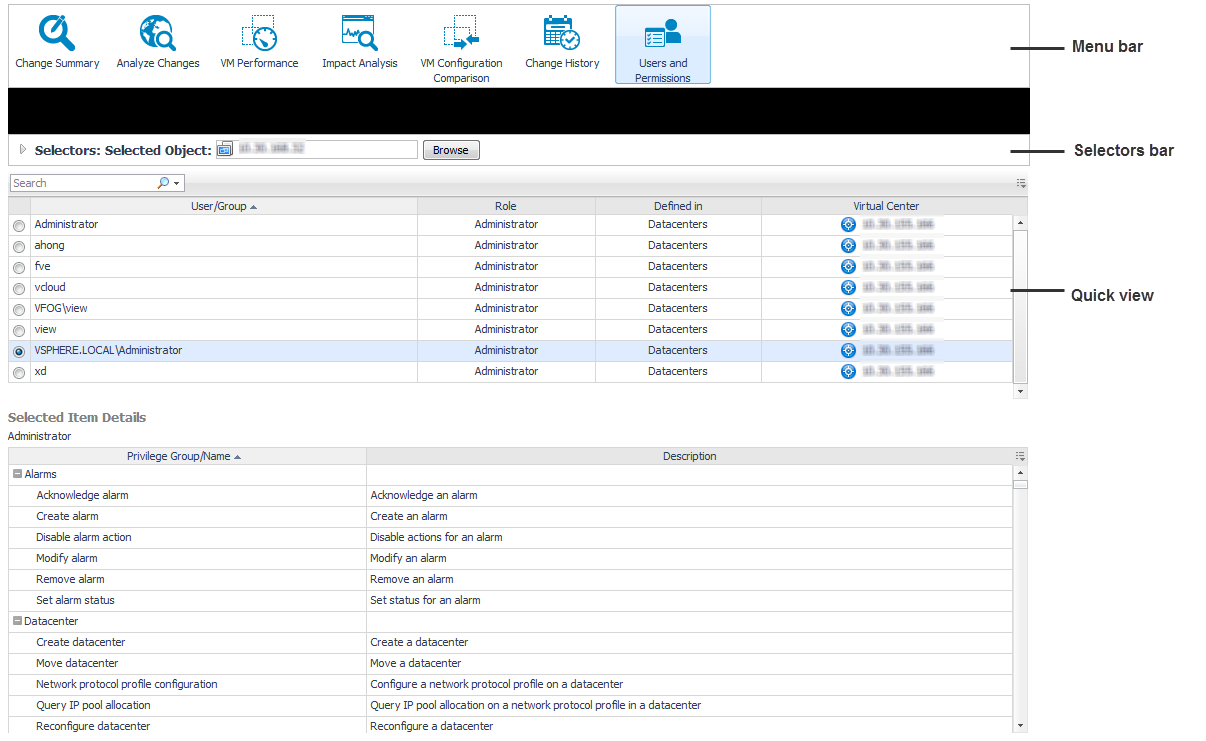Select the vcloud user radio button

[x=19, y=289]
